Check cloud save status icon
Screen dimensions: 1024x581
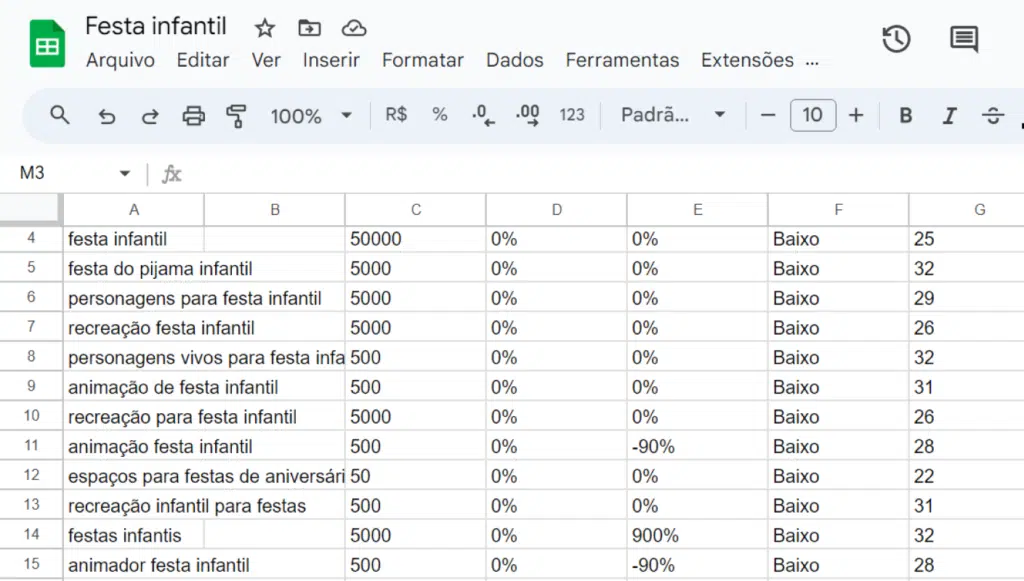[x=354, y=28]
